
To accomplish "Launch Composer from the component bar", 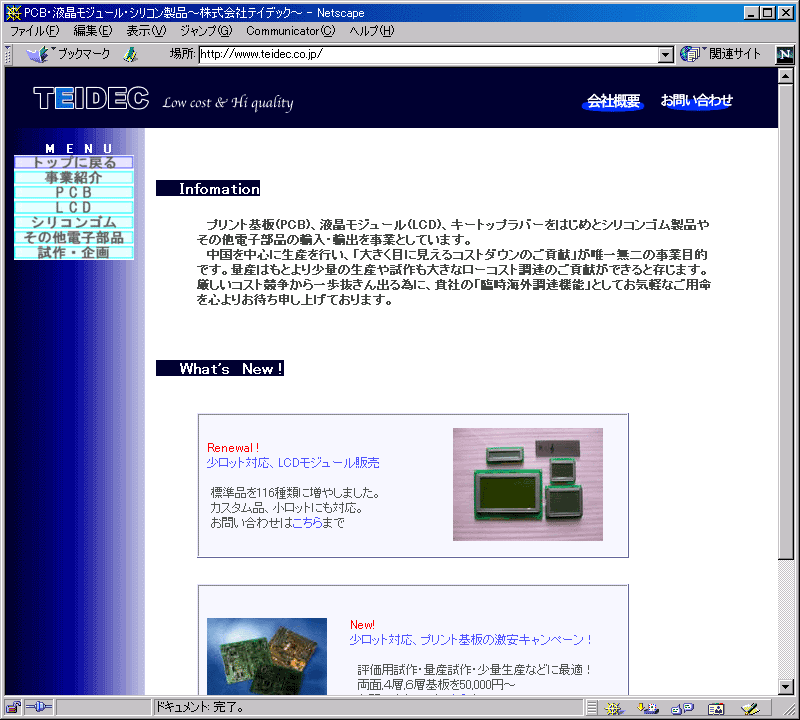I will (750, 708).
